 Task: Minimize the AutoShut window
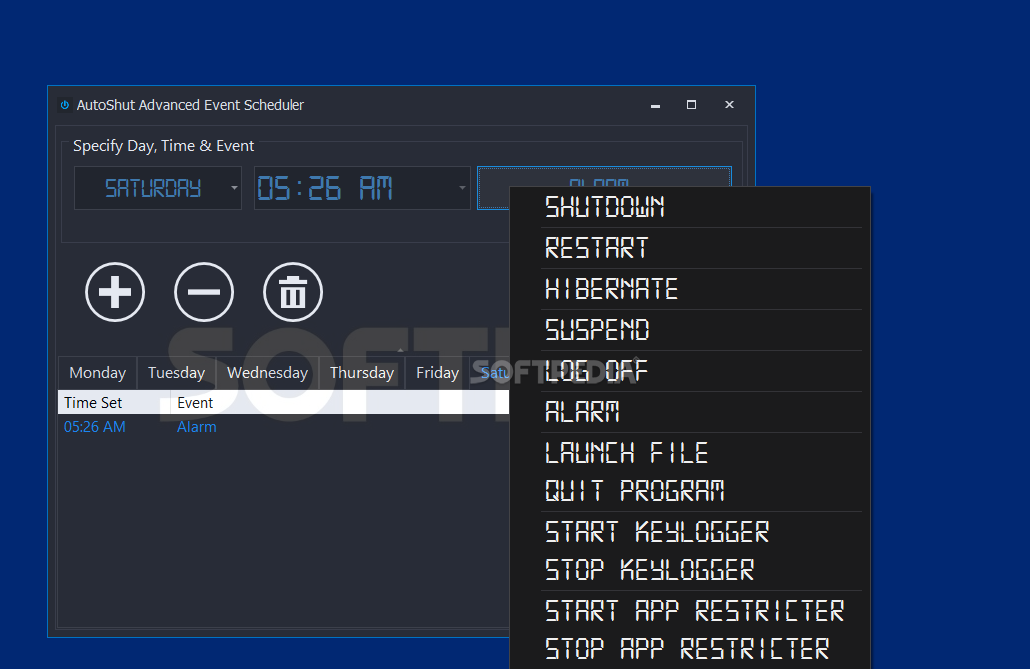tap(655, 105)
